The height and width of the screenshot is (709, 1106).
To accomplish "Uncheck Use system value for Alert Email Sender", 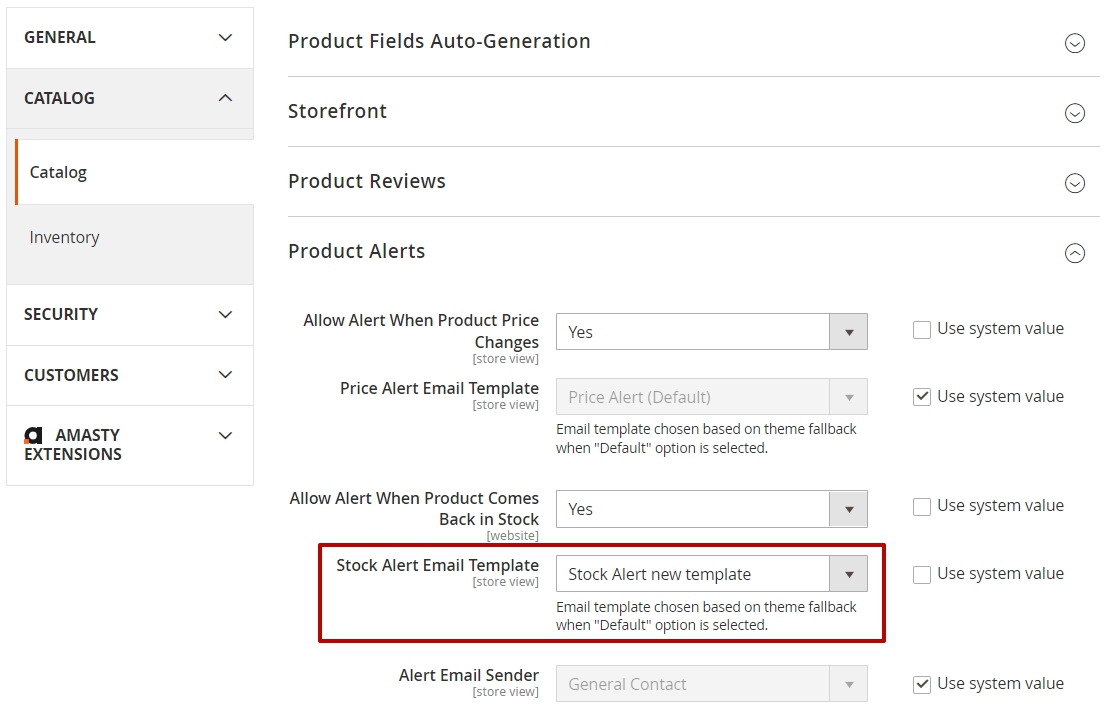I will (922, 684).
